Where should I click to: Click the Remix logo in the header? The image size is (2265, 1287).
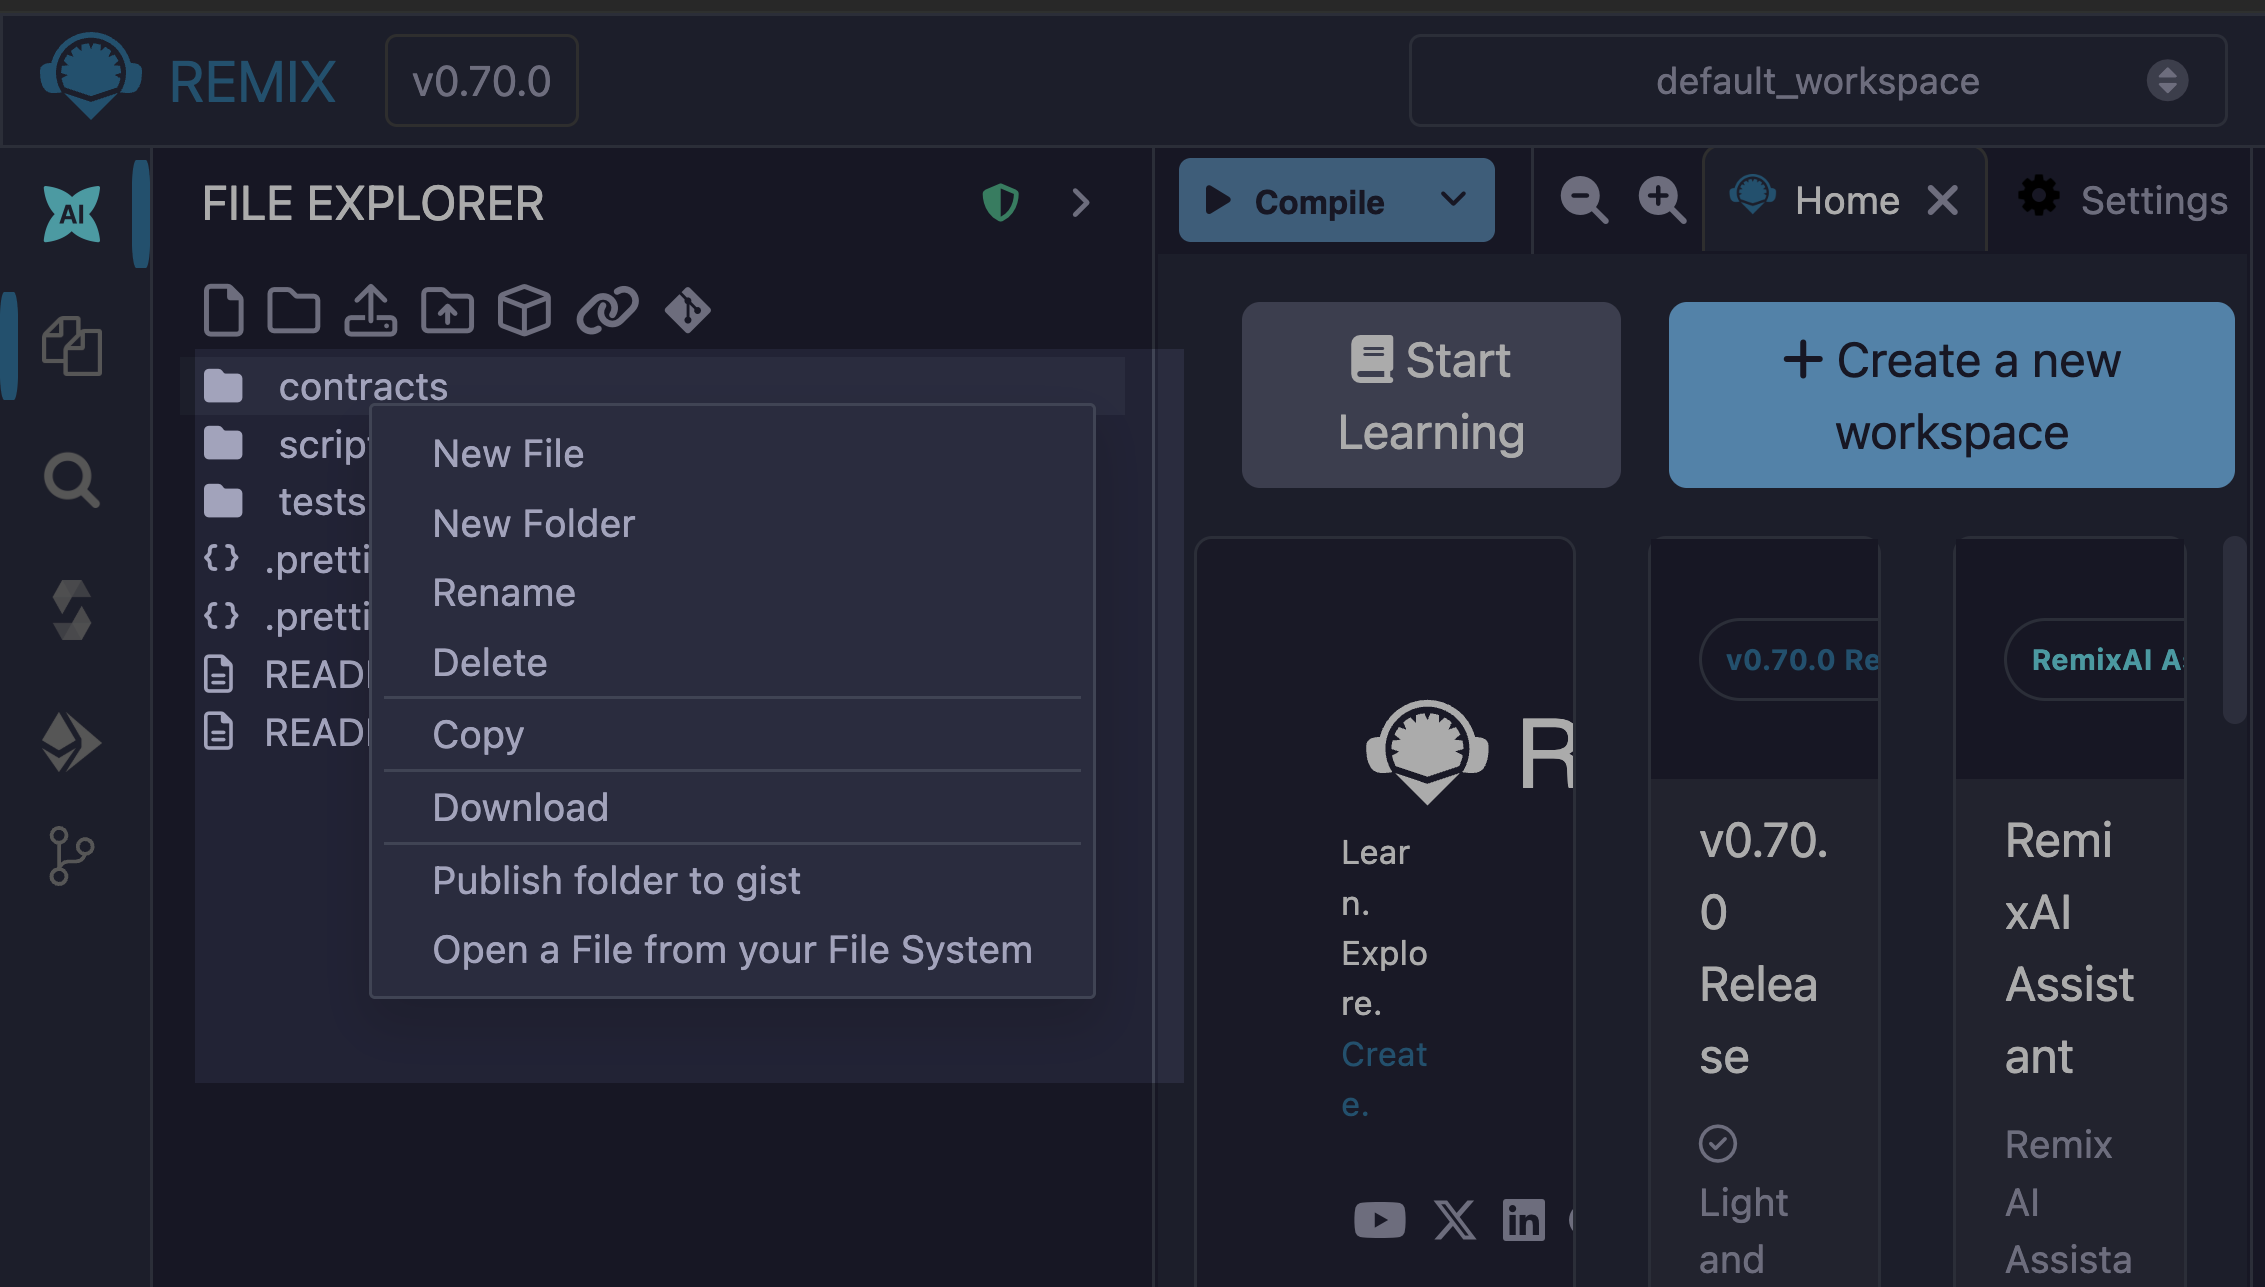[x=91, y=77]
